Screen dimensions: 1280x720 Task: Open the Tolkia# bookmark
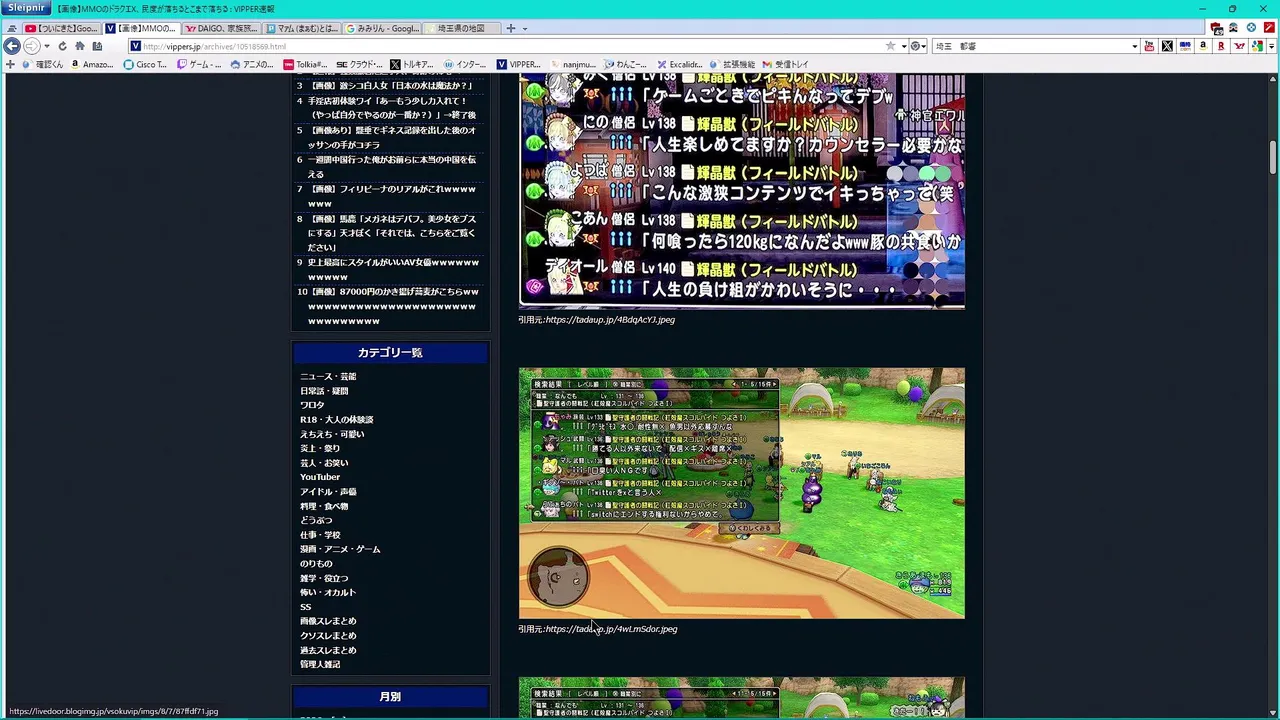[x=305, y=64]
